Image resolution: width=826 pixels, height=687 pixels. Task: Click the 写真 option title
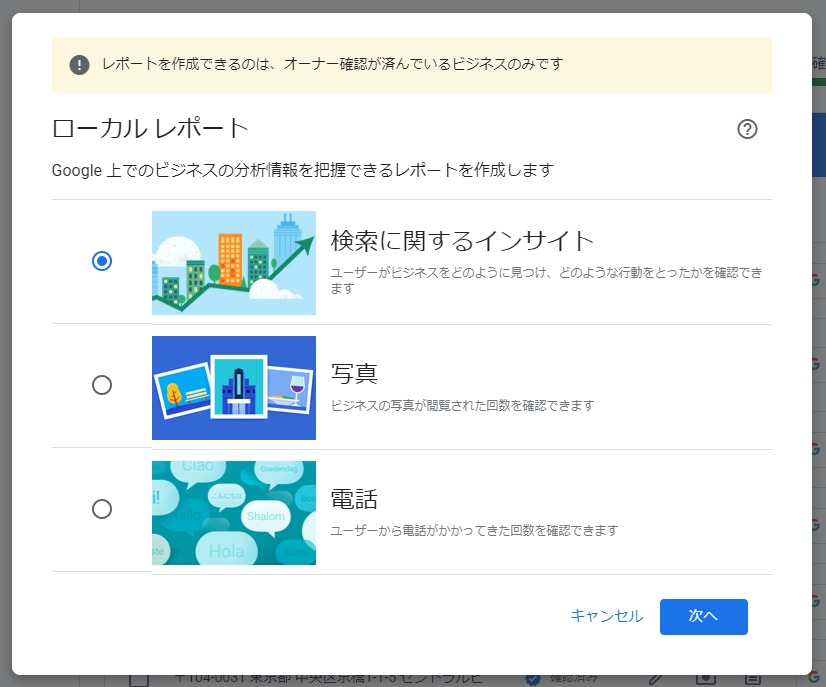point(354,374)
